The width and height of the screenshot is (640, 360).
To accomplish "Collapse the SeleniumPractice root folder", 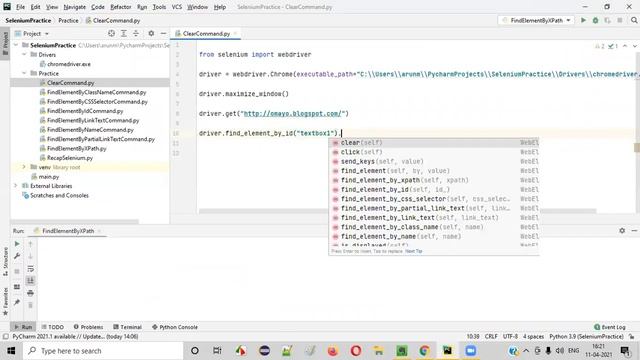I will [16, 45].
